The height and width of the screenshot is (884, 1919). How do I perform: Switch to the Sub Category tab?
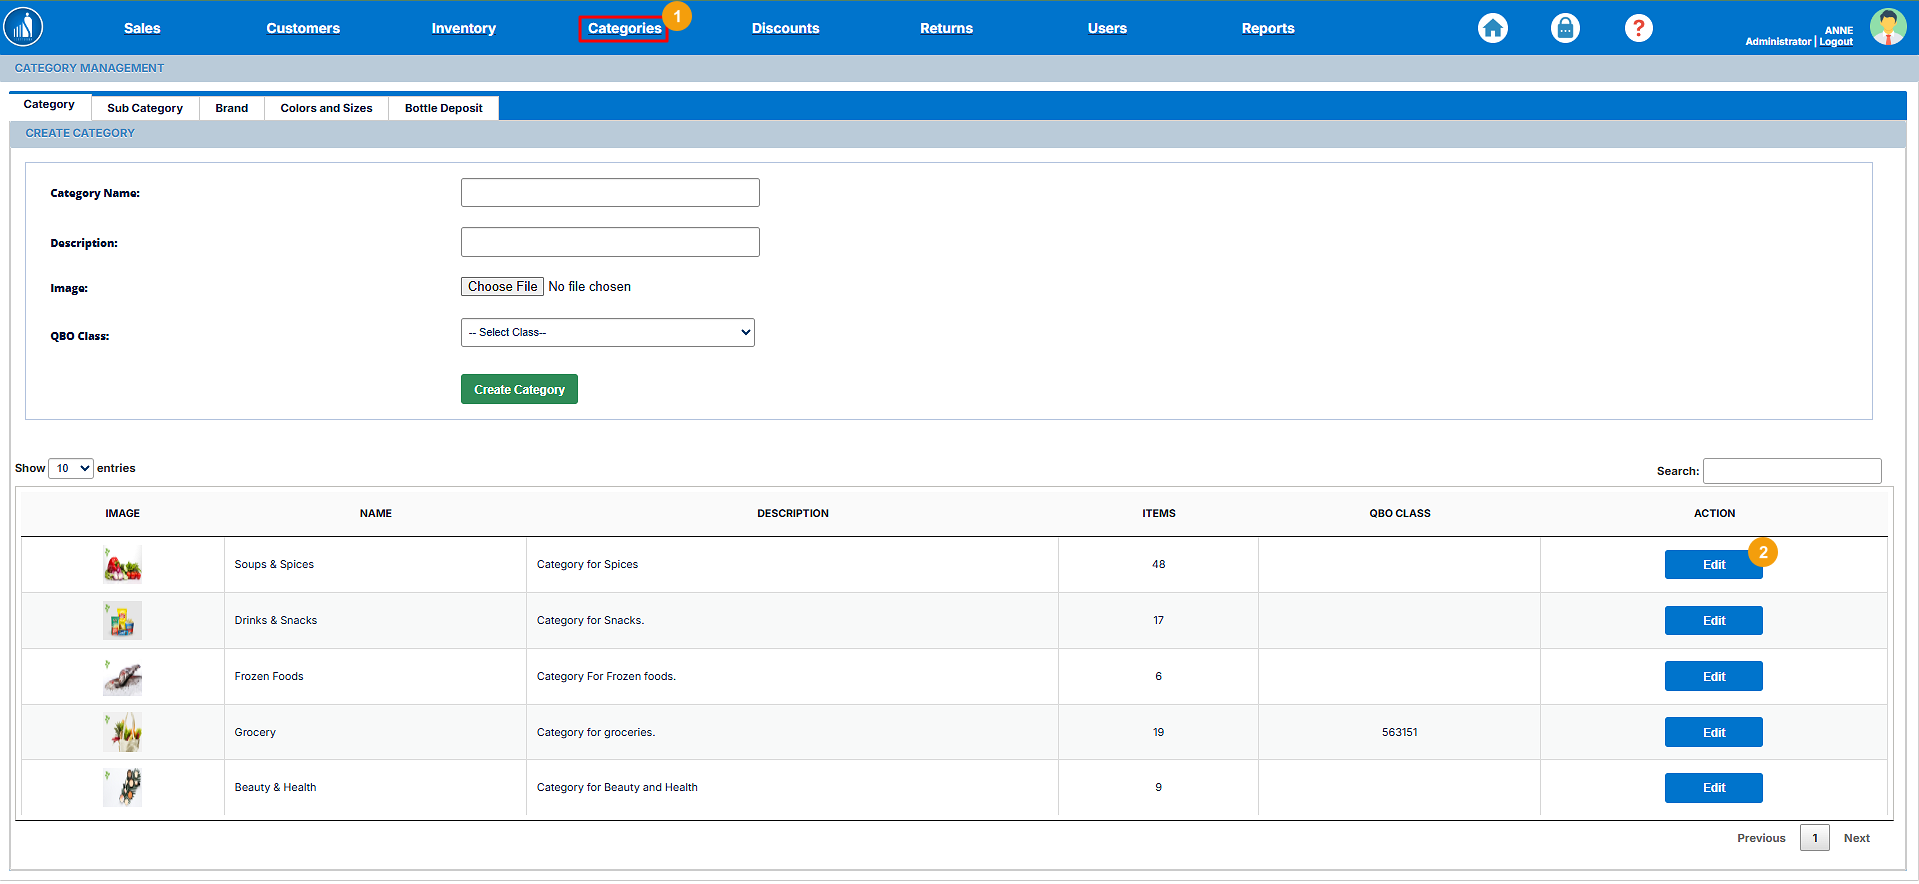click(145, 108)
